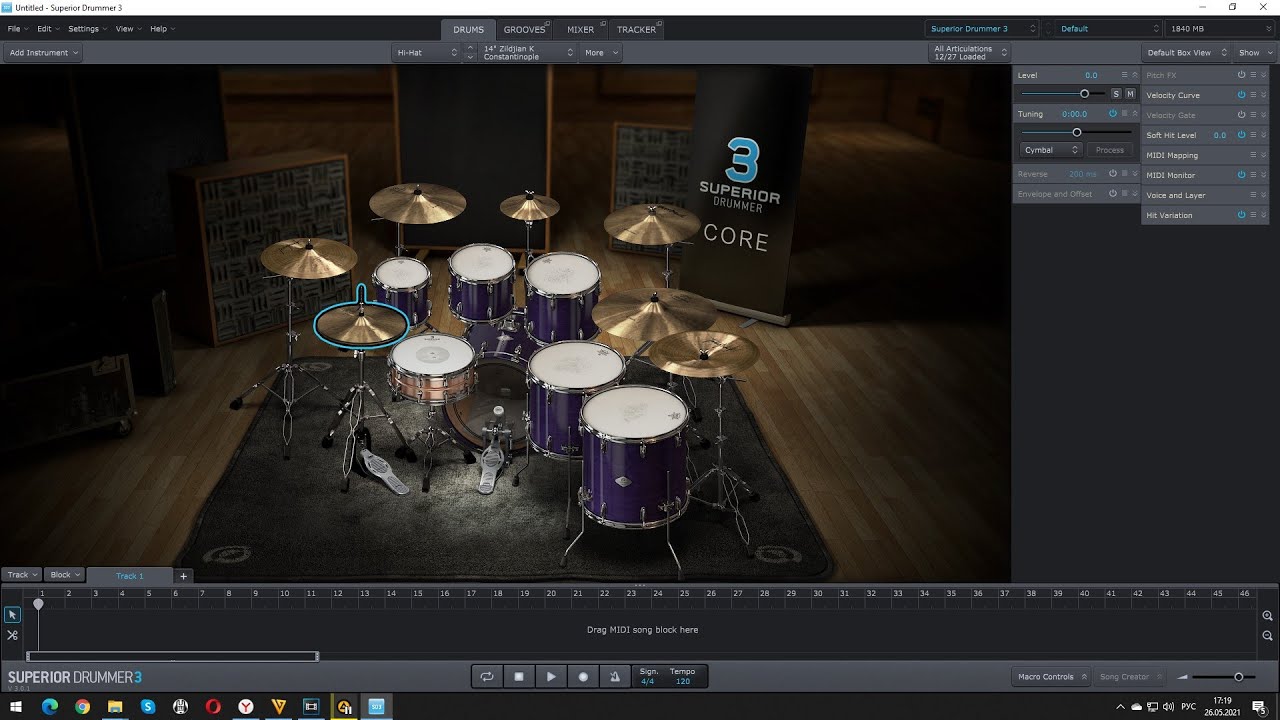Open the All Articulations dropdown
This screenshot has height=720, width=1280.
pos(969,53)
